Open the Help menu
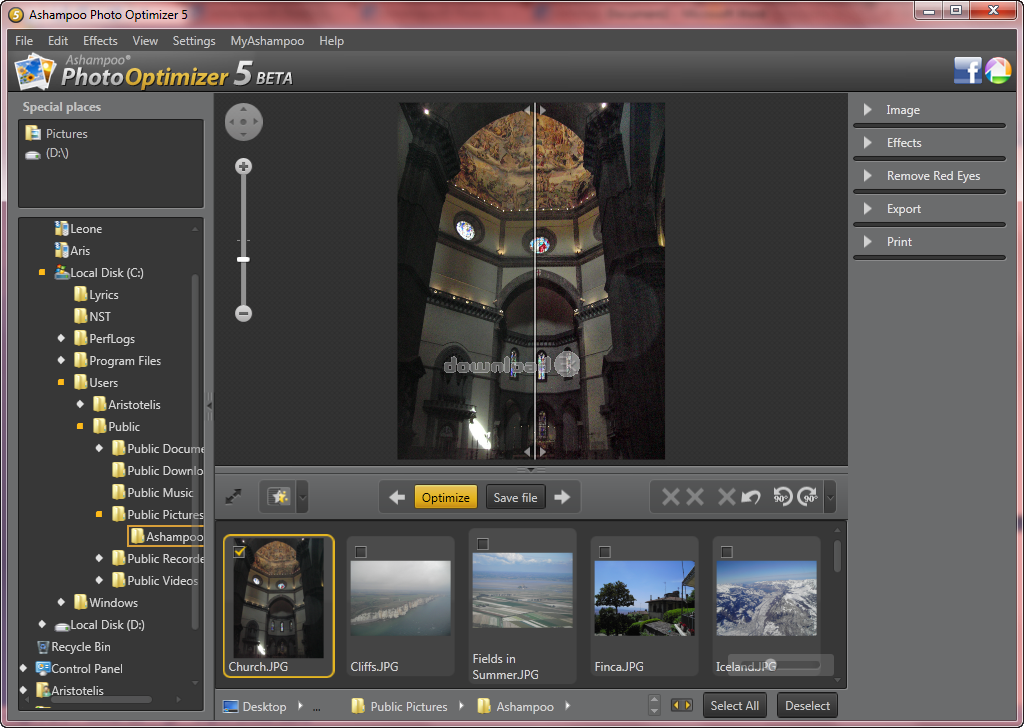Viewport: 1024px width, 728px height. pyautogui.click(x=331, y=40)
